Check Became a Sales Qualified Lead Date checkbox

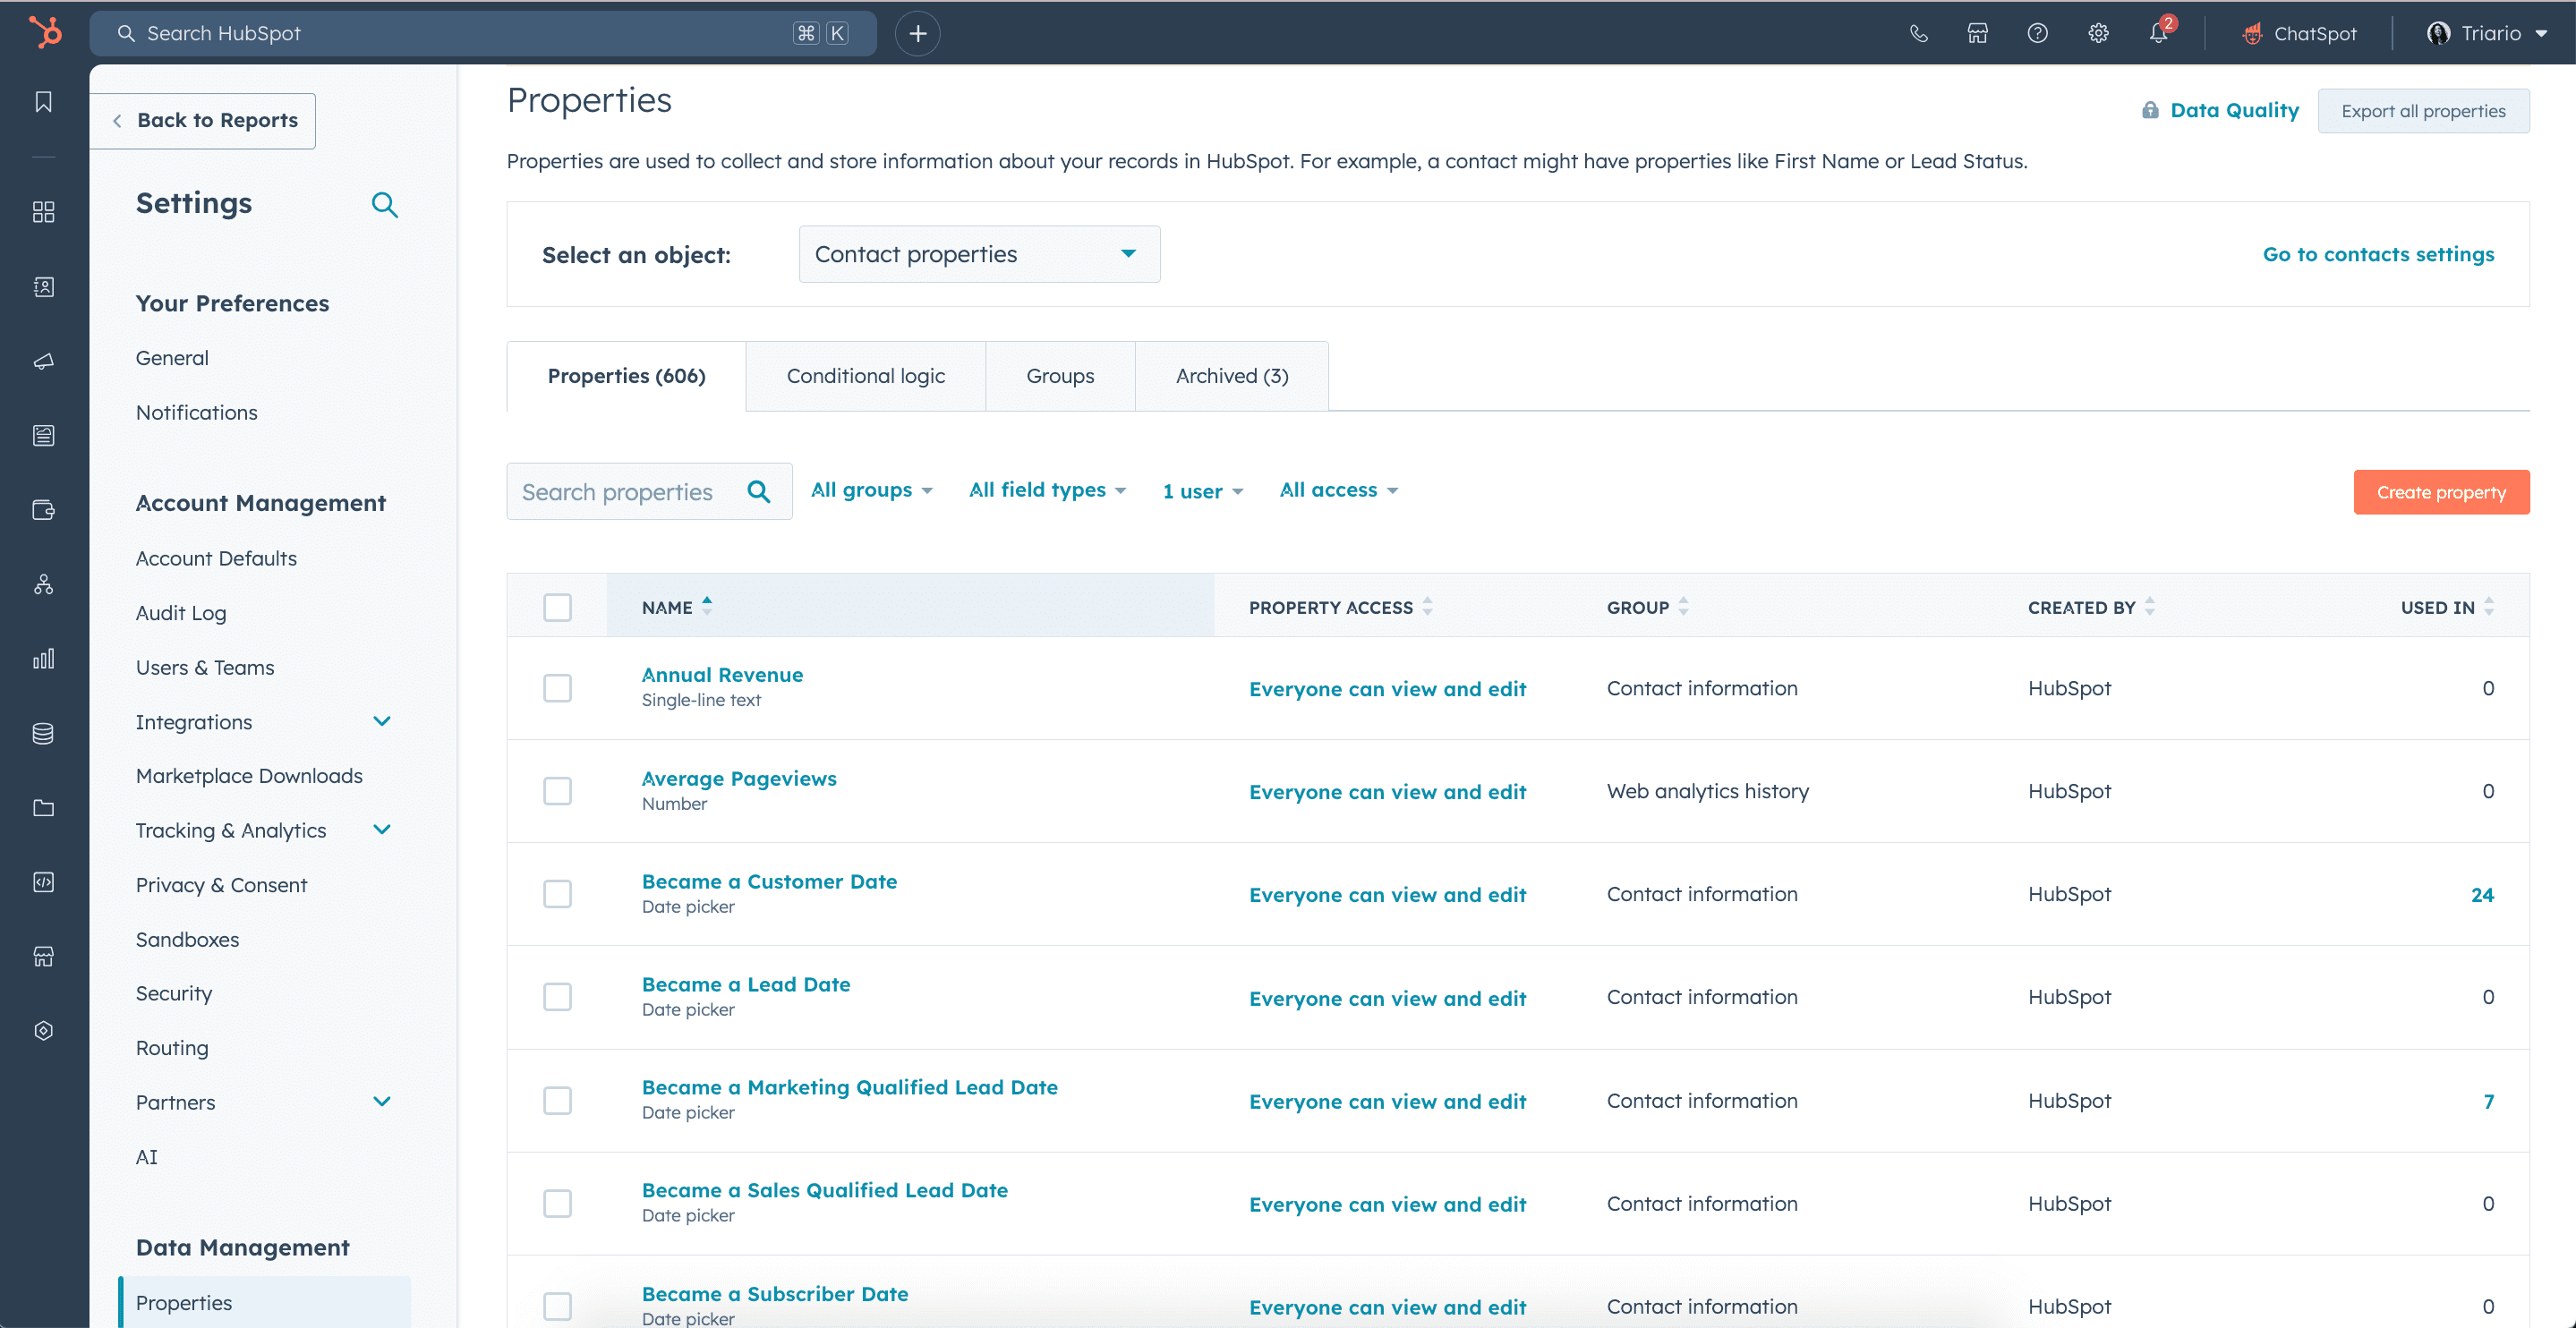point(557,1204)
